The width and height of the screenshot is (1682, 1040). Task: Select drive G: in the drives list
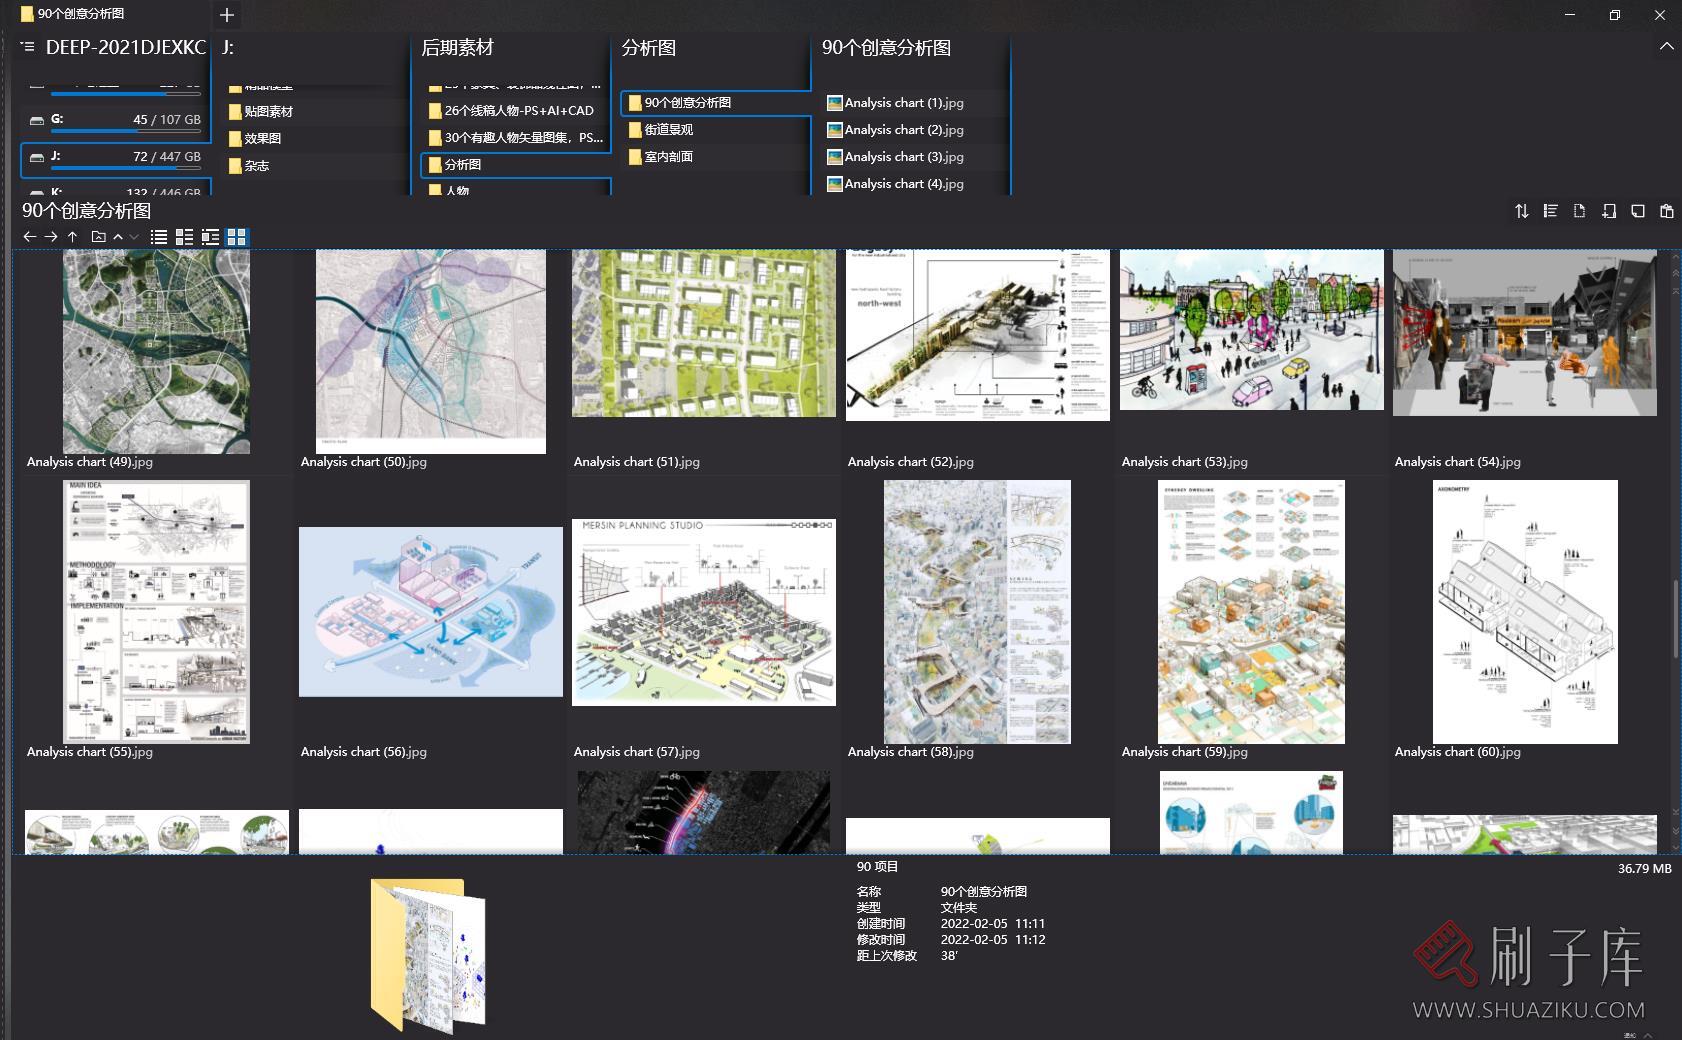pos(115,120)
